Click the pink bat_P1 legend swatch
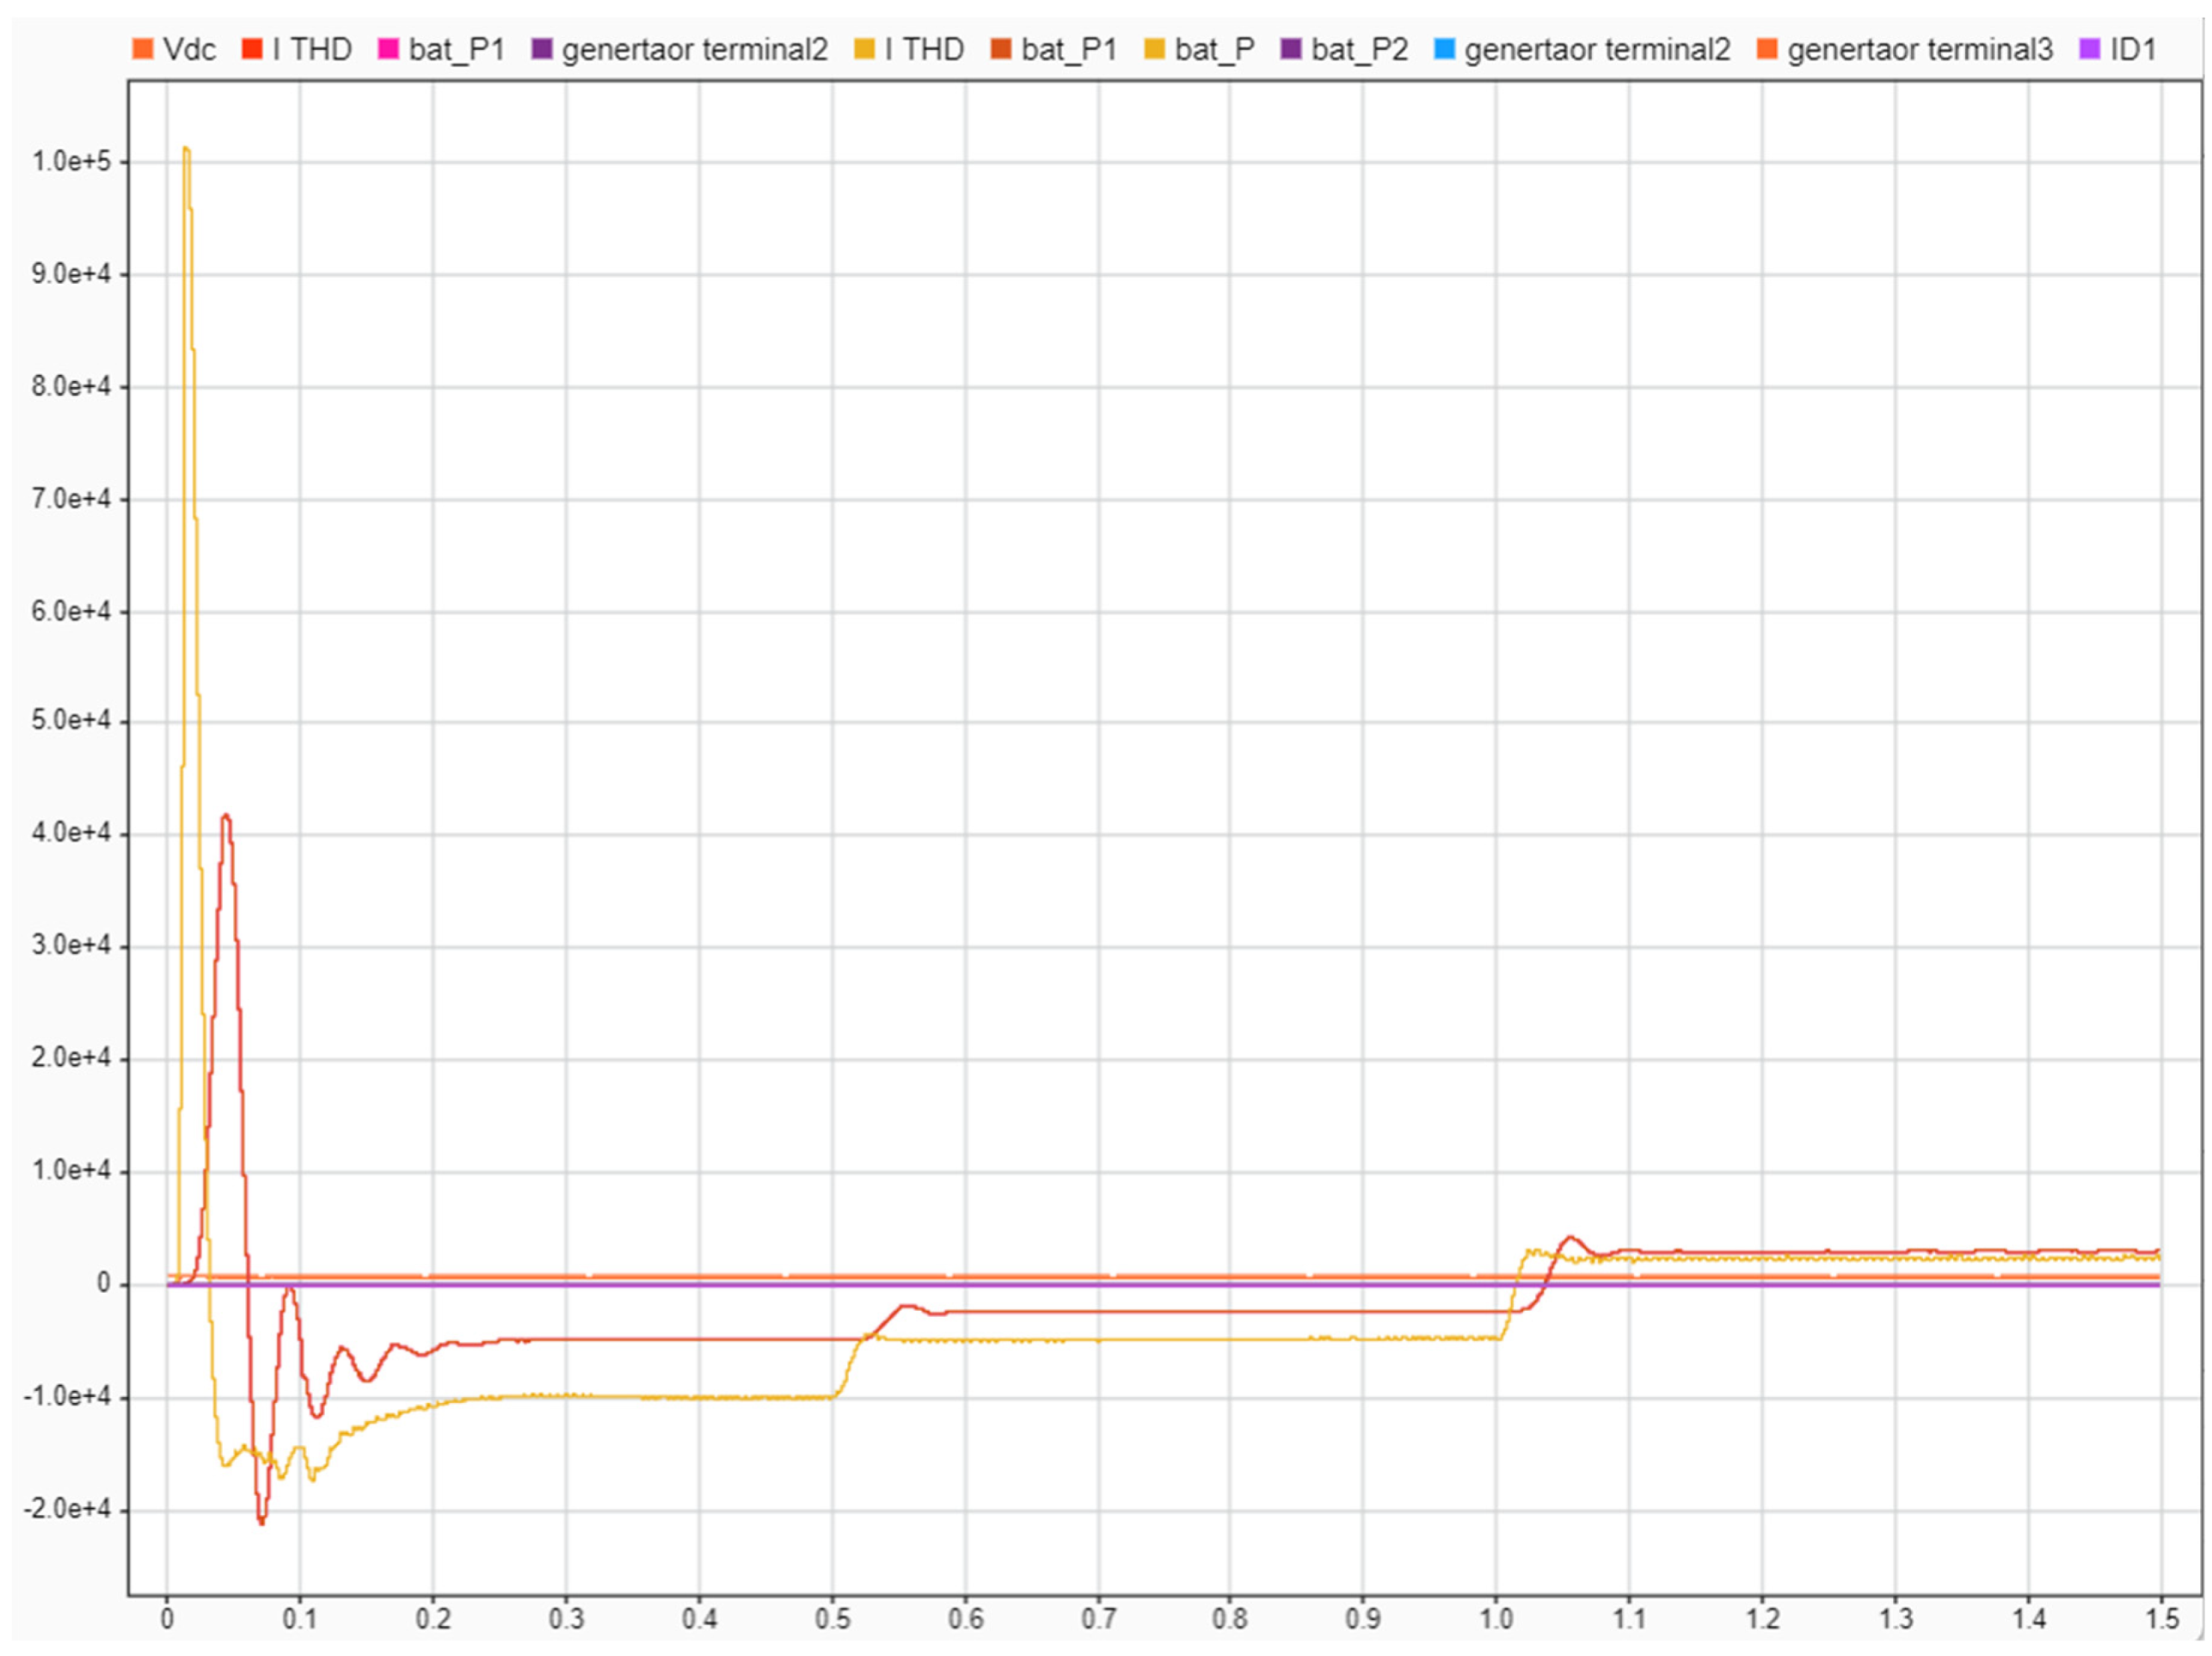Viewport: 2212px width, 1656px height. pos(388,49)
